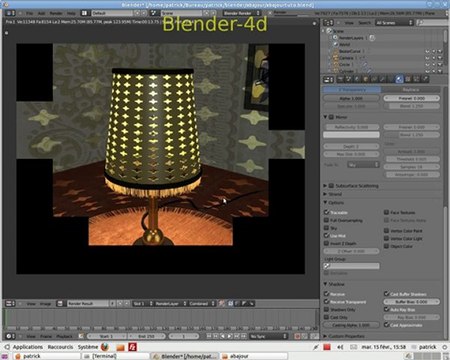
Task: Open the Object Constraints properties tab icon
Action: click(x=374, y=79)
